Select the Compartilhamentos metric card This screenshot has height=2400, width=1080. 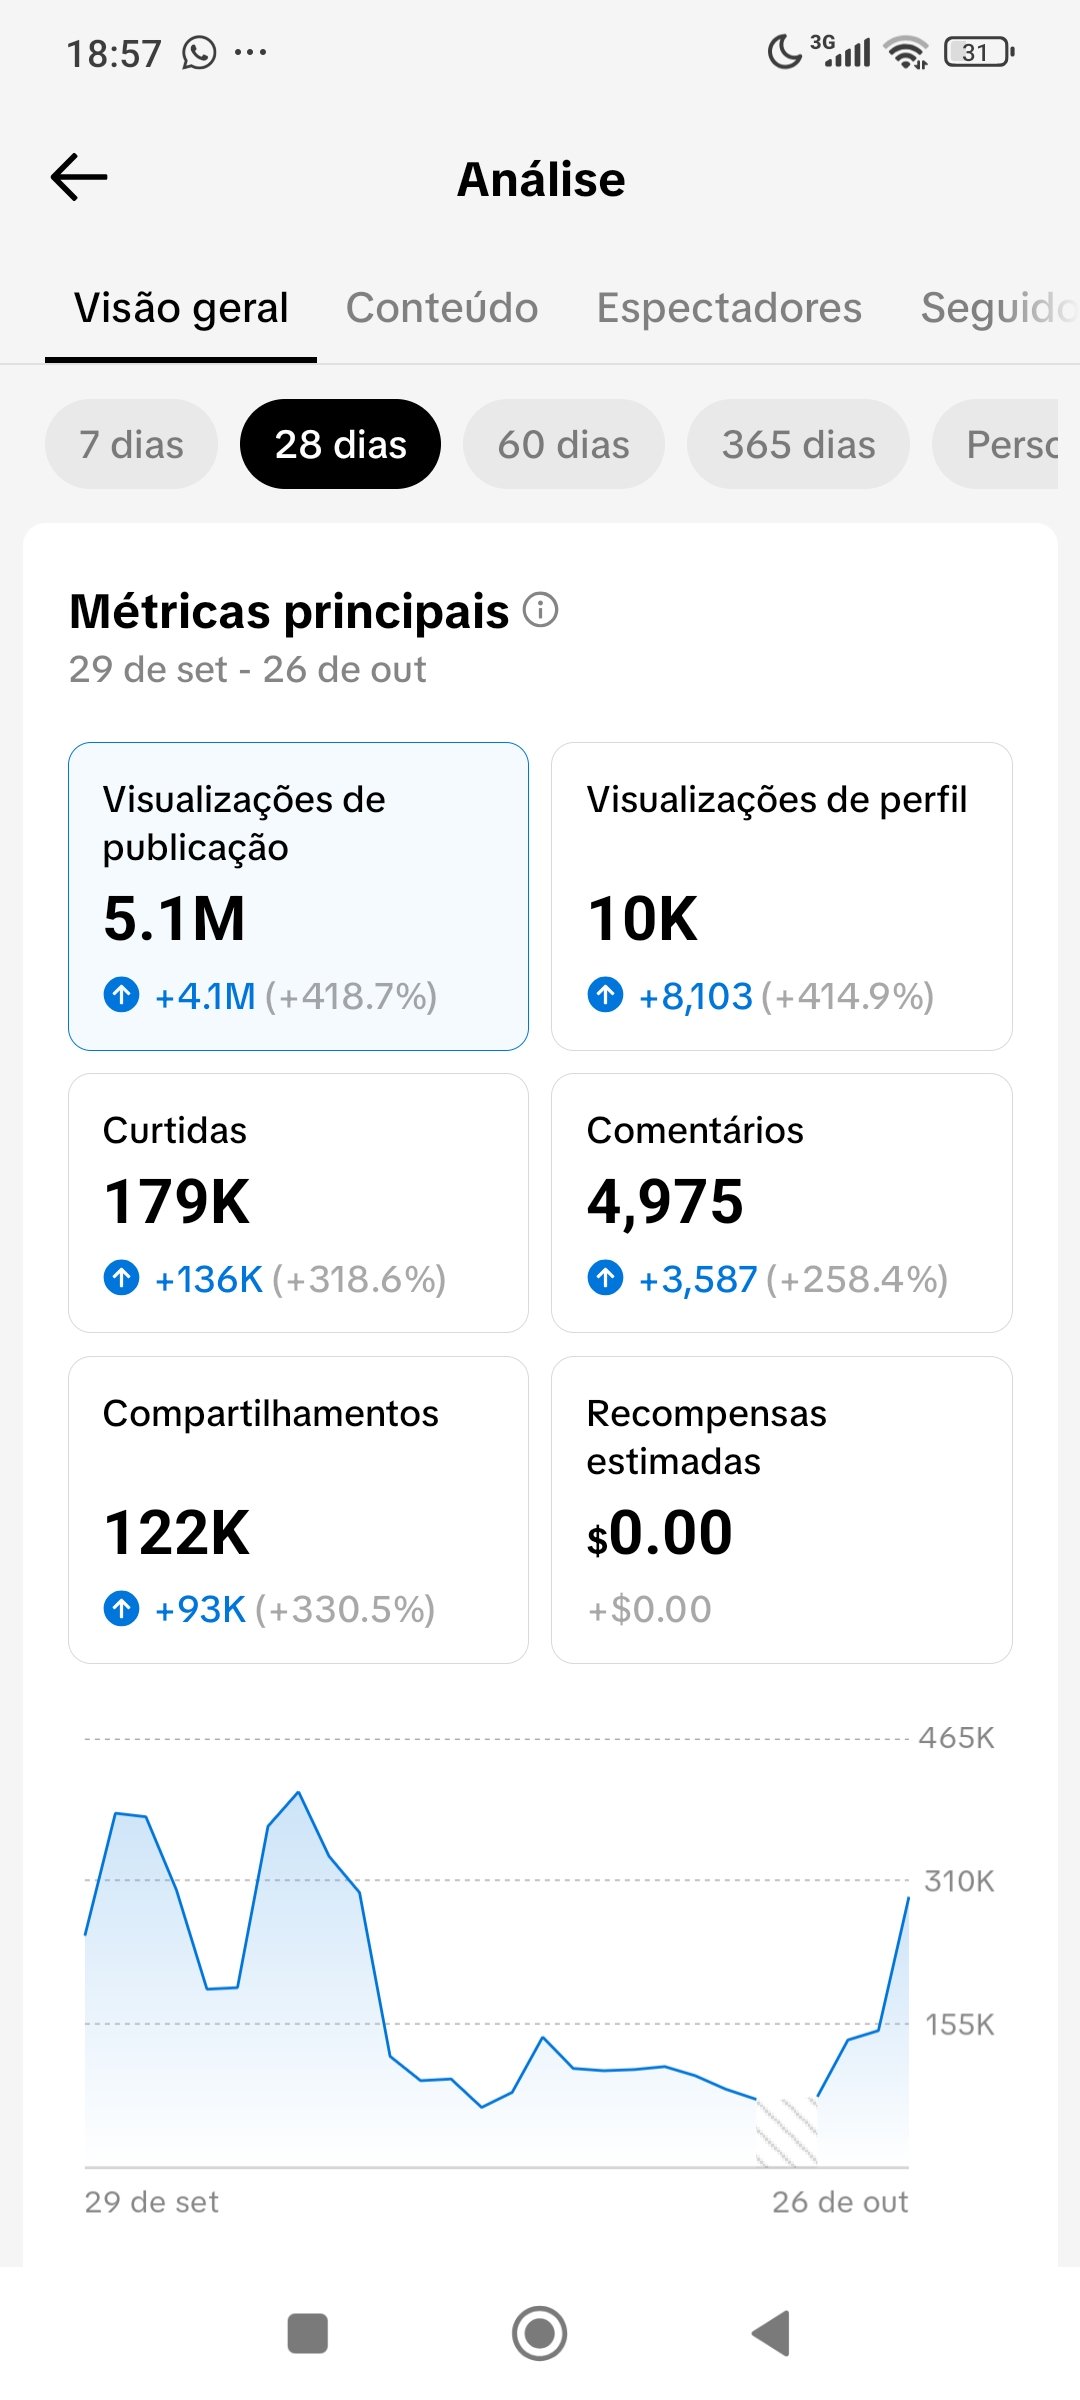[298, 1509]
